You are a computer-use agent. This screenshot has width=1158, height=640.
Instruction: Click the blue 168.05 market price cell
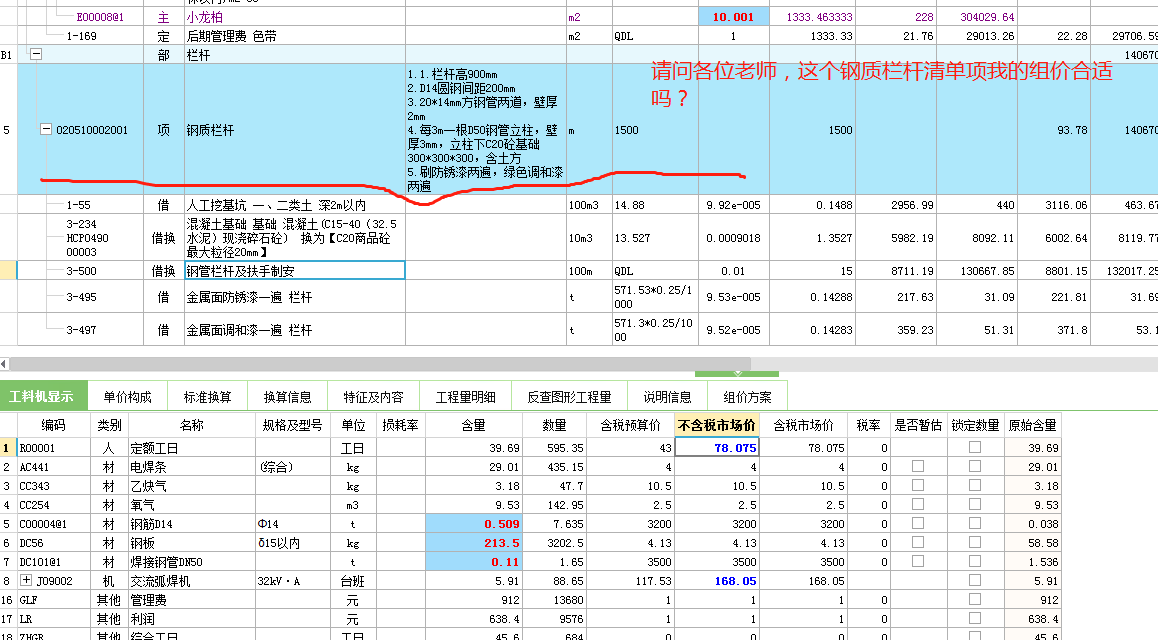(717, 581)
